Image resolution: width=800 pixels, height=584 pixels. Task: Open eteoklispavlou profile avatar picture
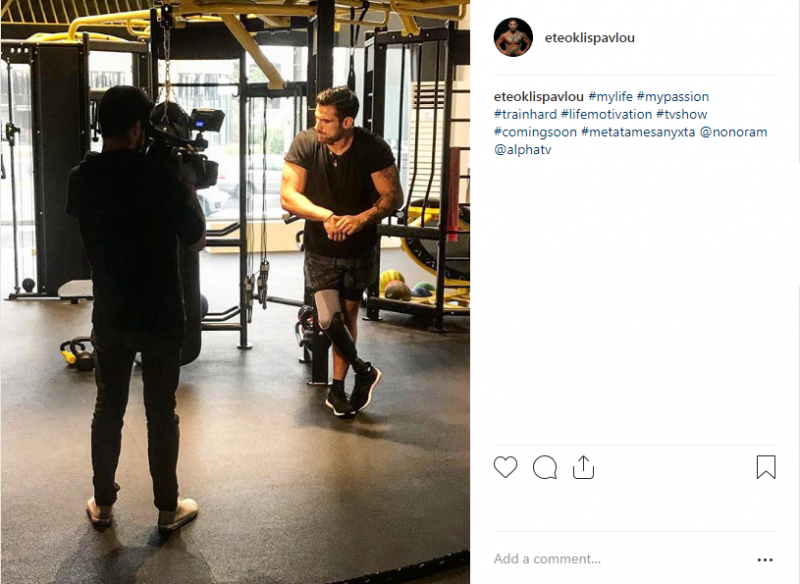point(513,37)
